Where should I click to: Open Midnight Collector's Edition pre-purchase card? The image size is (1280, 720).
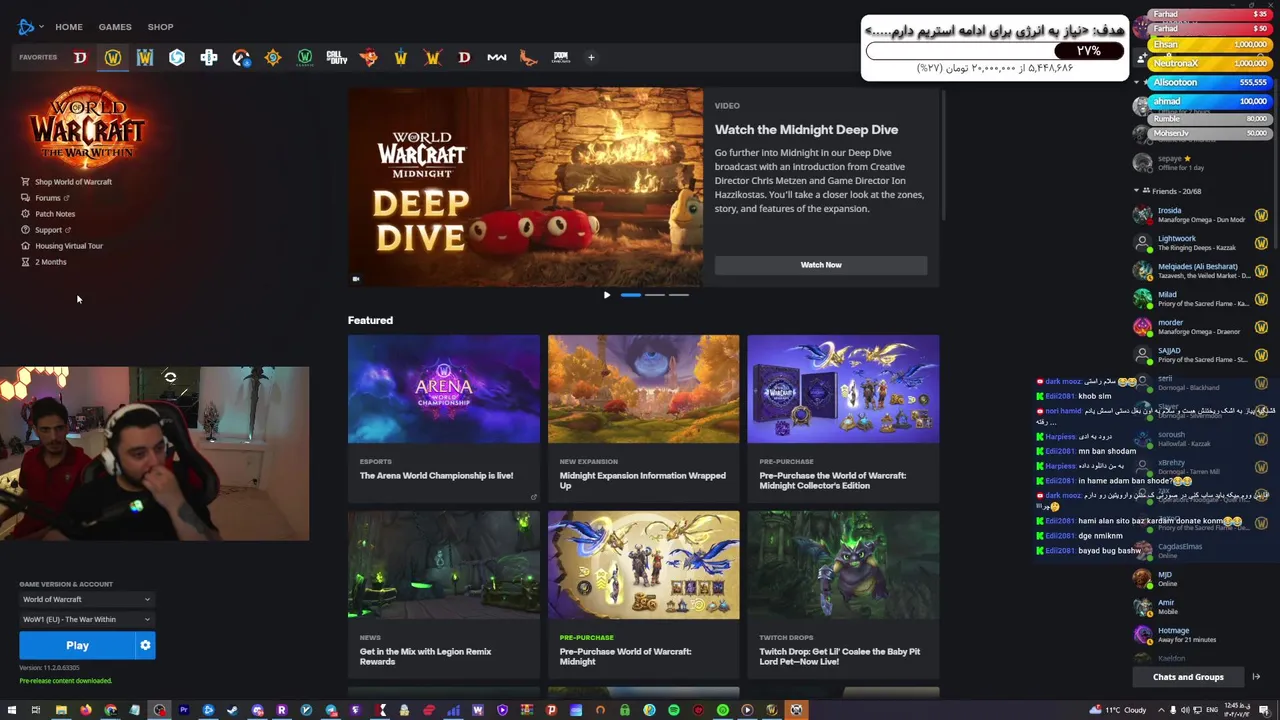[x=843, y=417]
